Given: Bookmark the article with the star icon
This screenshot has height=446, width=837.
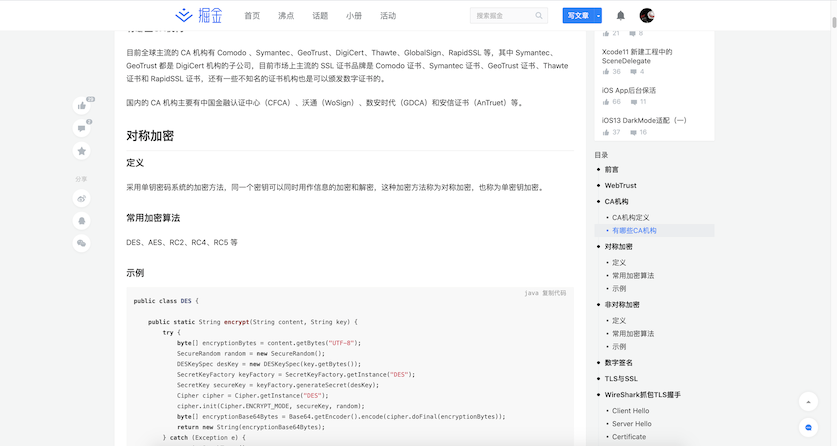Looking at the screenshot, I should coord(81,151).
